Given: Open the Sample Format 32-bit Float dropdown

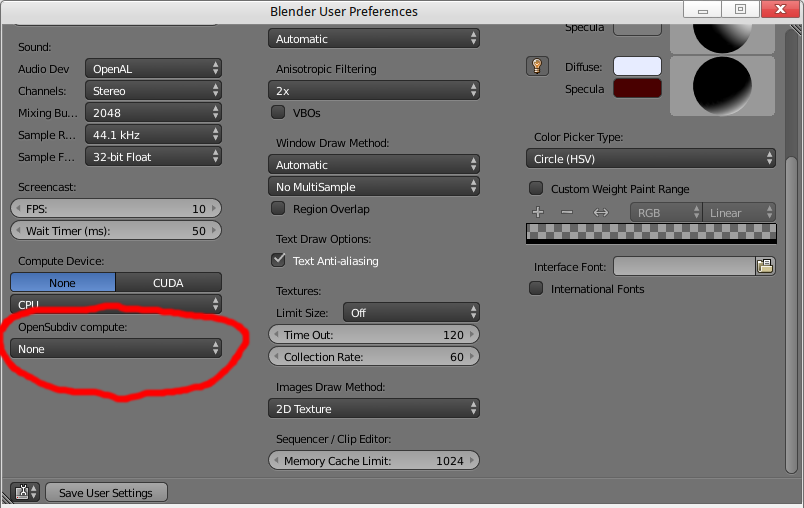Looking at the screenshot, I should [x=153, y=157].
